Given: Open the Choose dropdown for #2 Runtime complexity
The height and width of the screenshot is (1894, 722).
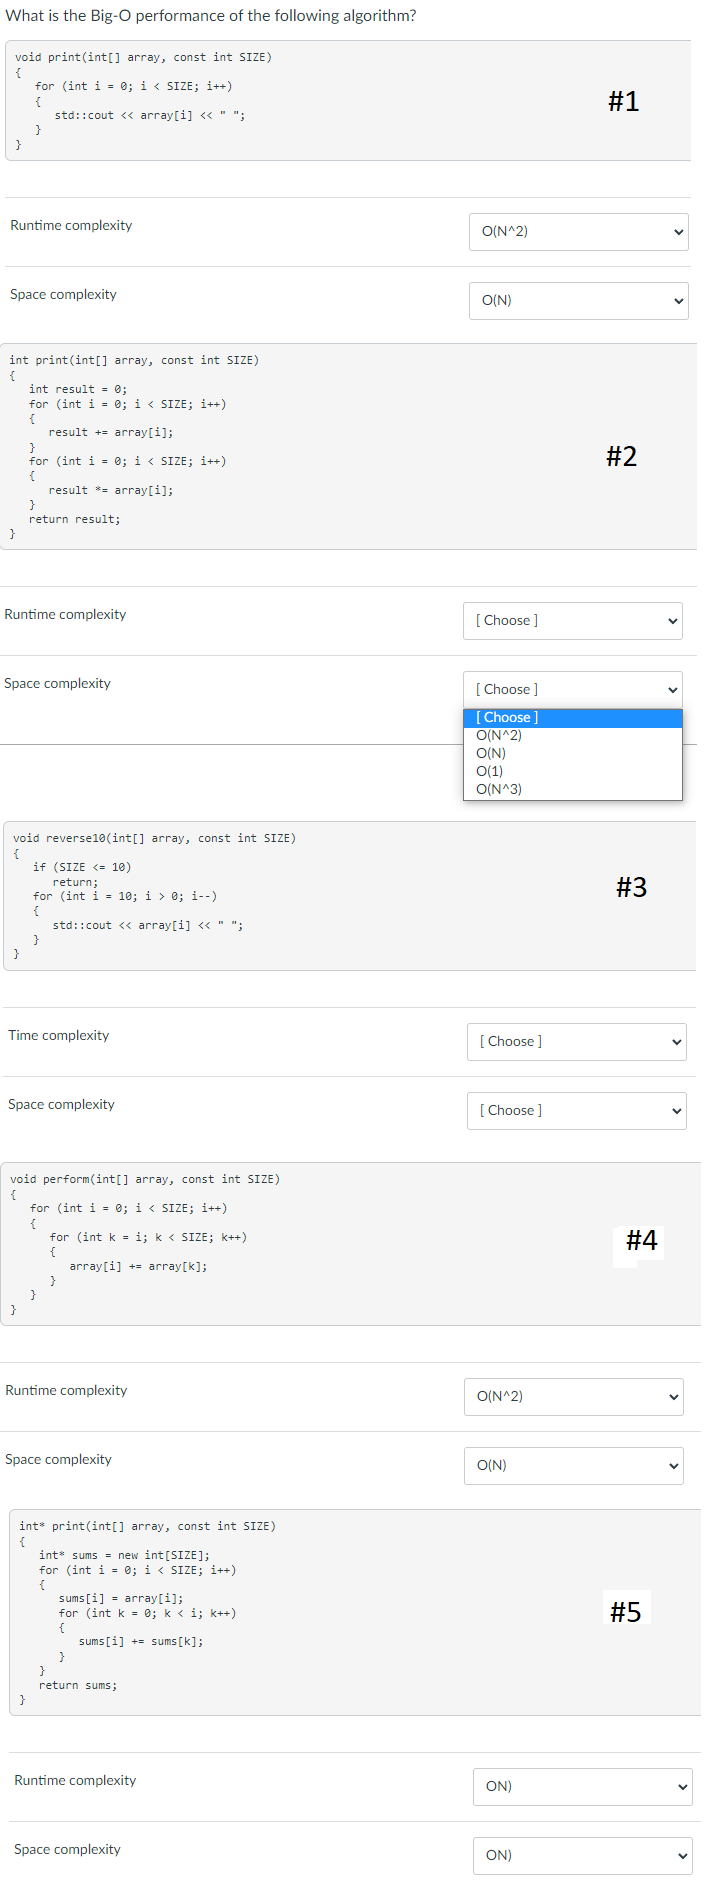Looking at the screenshot, I should pos(572,620).
